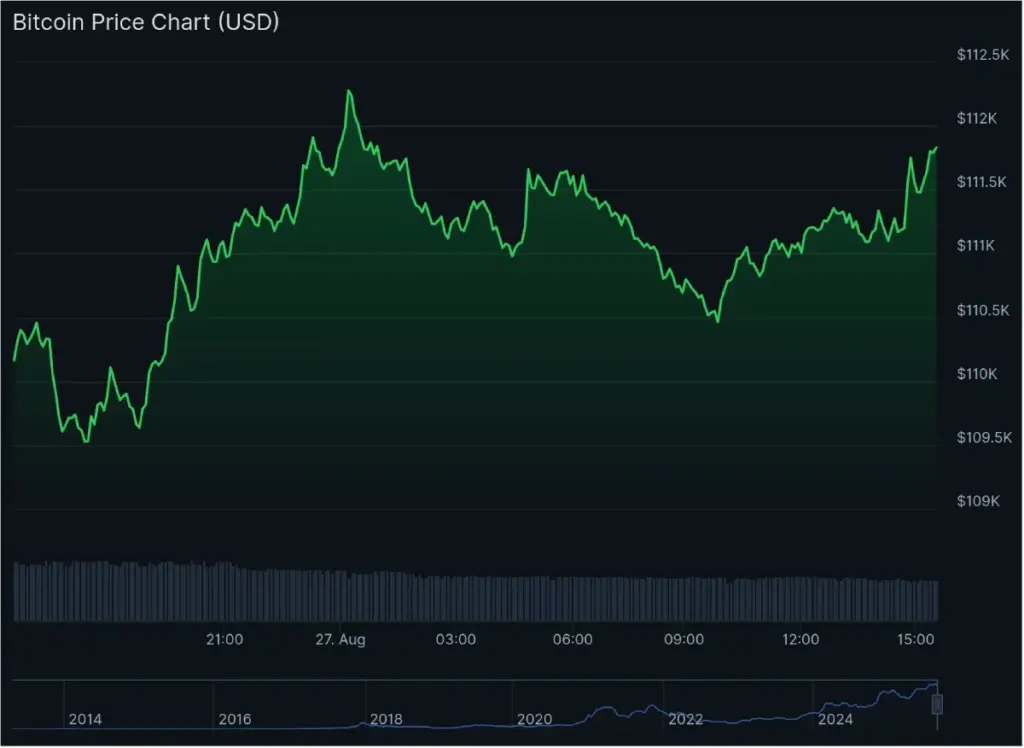Click the 27. Aug date label
The height and width of the screenshot is (748, 1024).
coord(340,640)
